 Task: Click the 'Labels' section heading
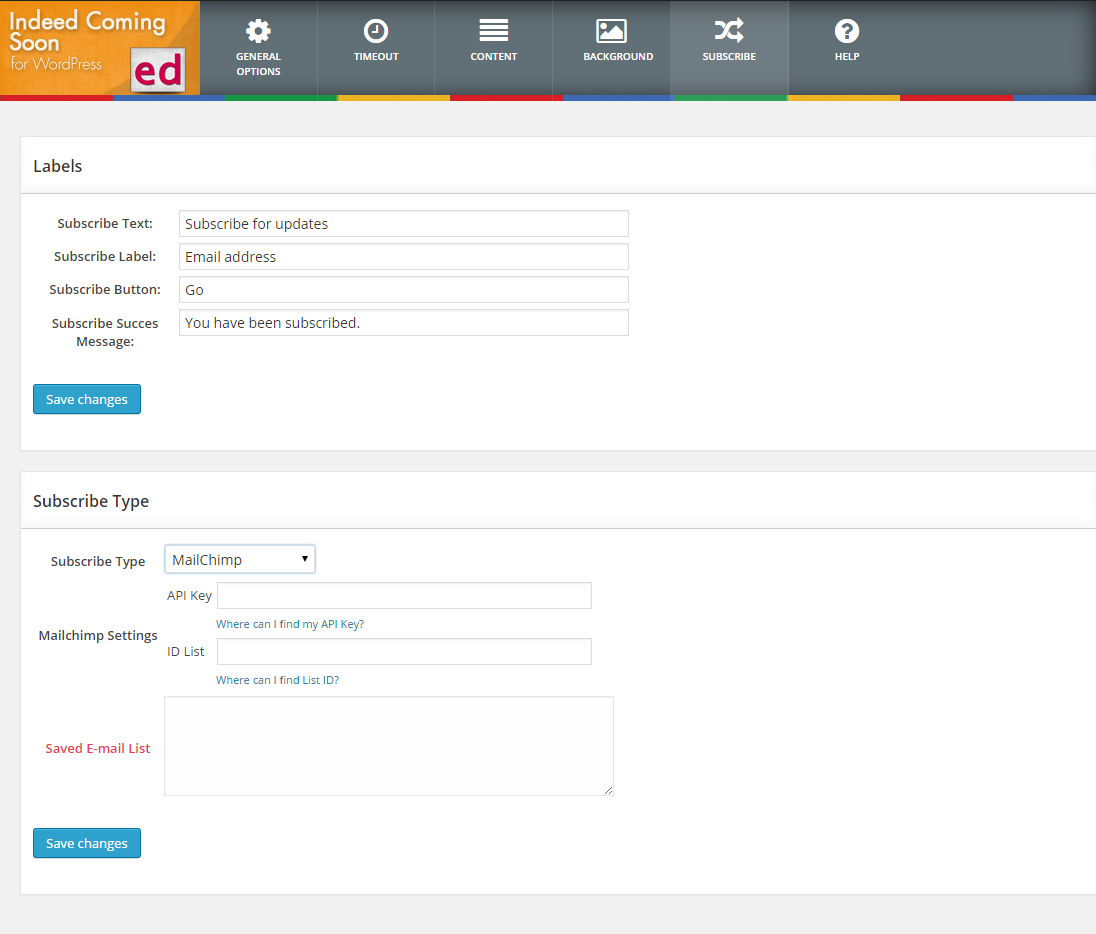click(x=57, y=166)
